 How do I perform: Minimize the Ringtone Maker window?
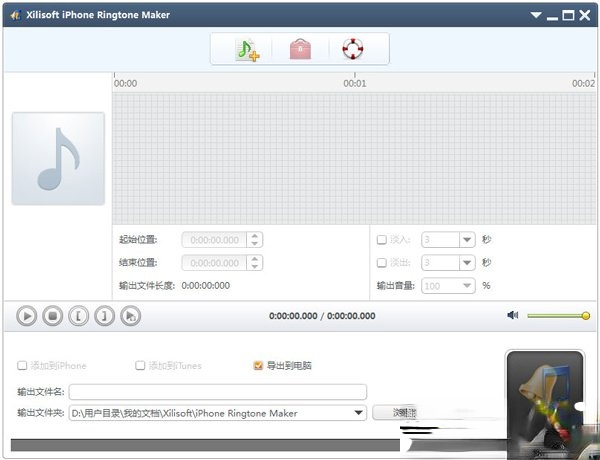(552, 16)
